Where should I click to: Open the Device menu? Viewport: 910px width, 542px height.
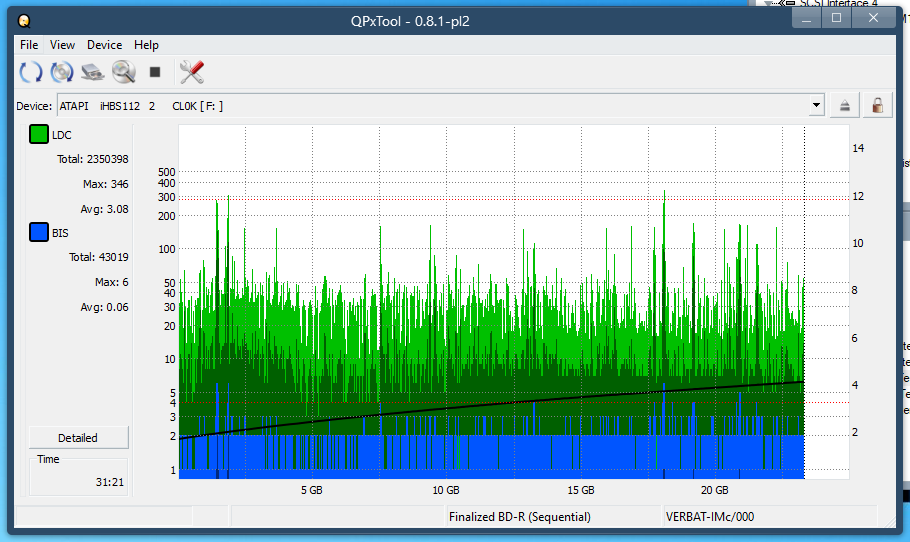pos(104,45)
